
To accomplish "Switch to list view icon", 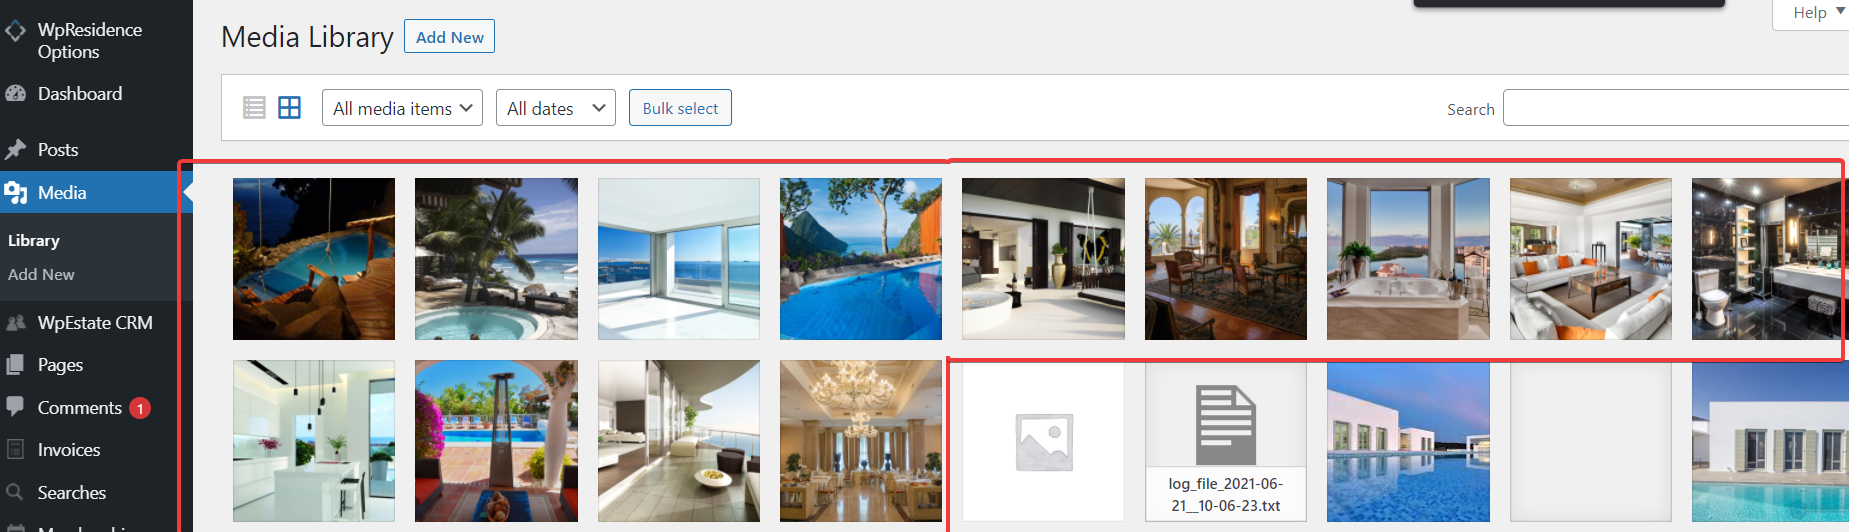I will click(x=254, y=108).
